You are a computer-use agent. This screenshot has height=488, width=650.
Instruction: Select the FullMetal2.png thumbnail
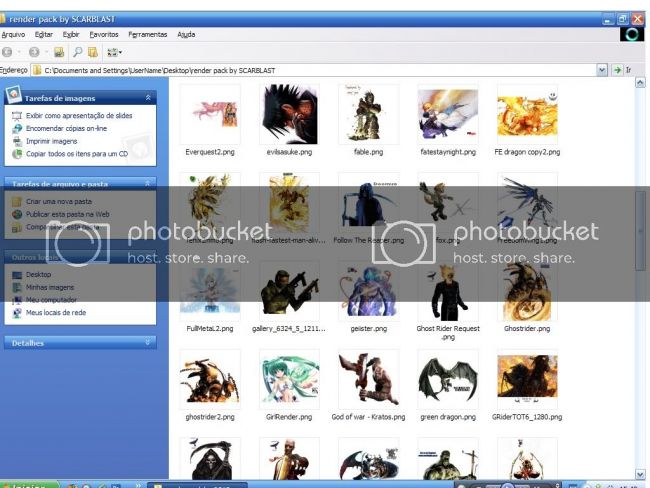click(210, 291)
